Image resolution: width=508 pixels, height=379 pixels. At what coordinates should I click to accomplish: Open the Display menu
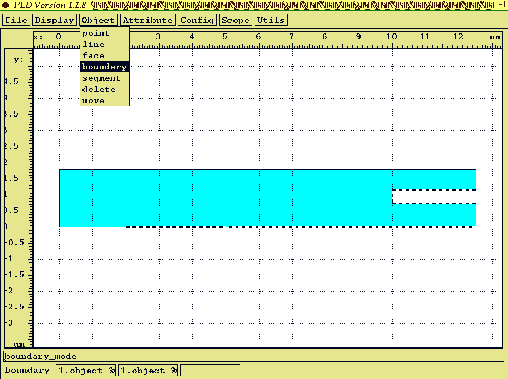(55, 20)
